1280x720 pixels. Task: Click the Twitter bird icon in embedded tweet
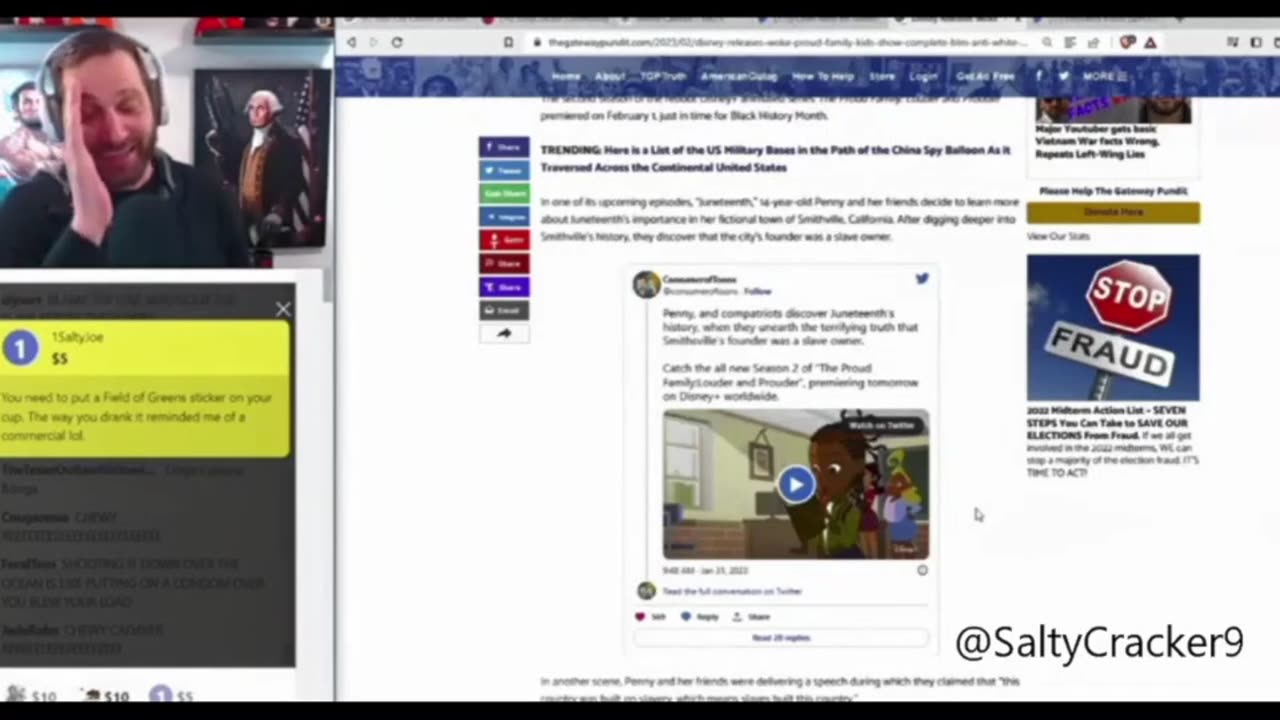(921, 279)
